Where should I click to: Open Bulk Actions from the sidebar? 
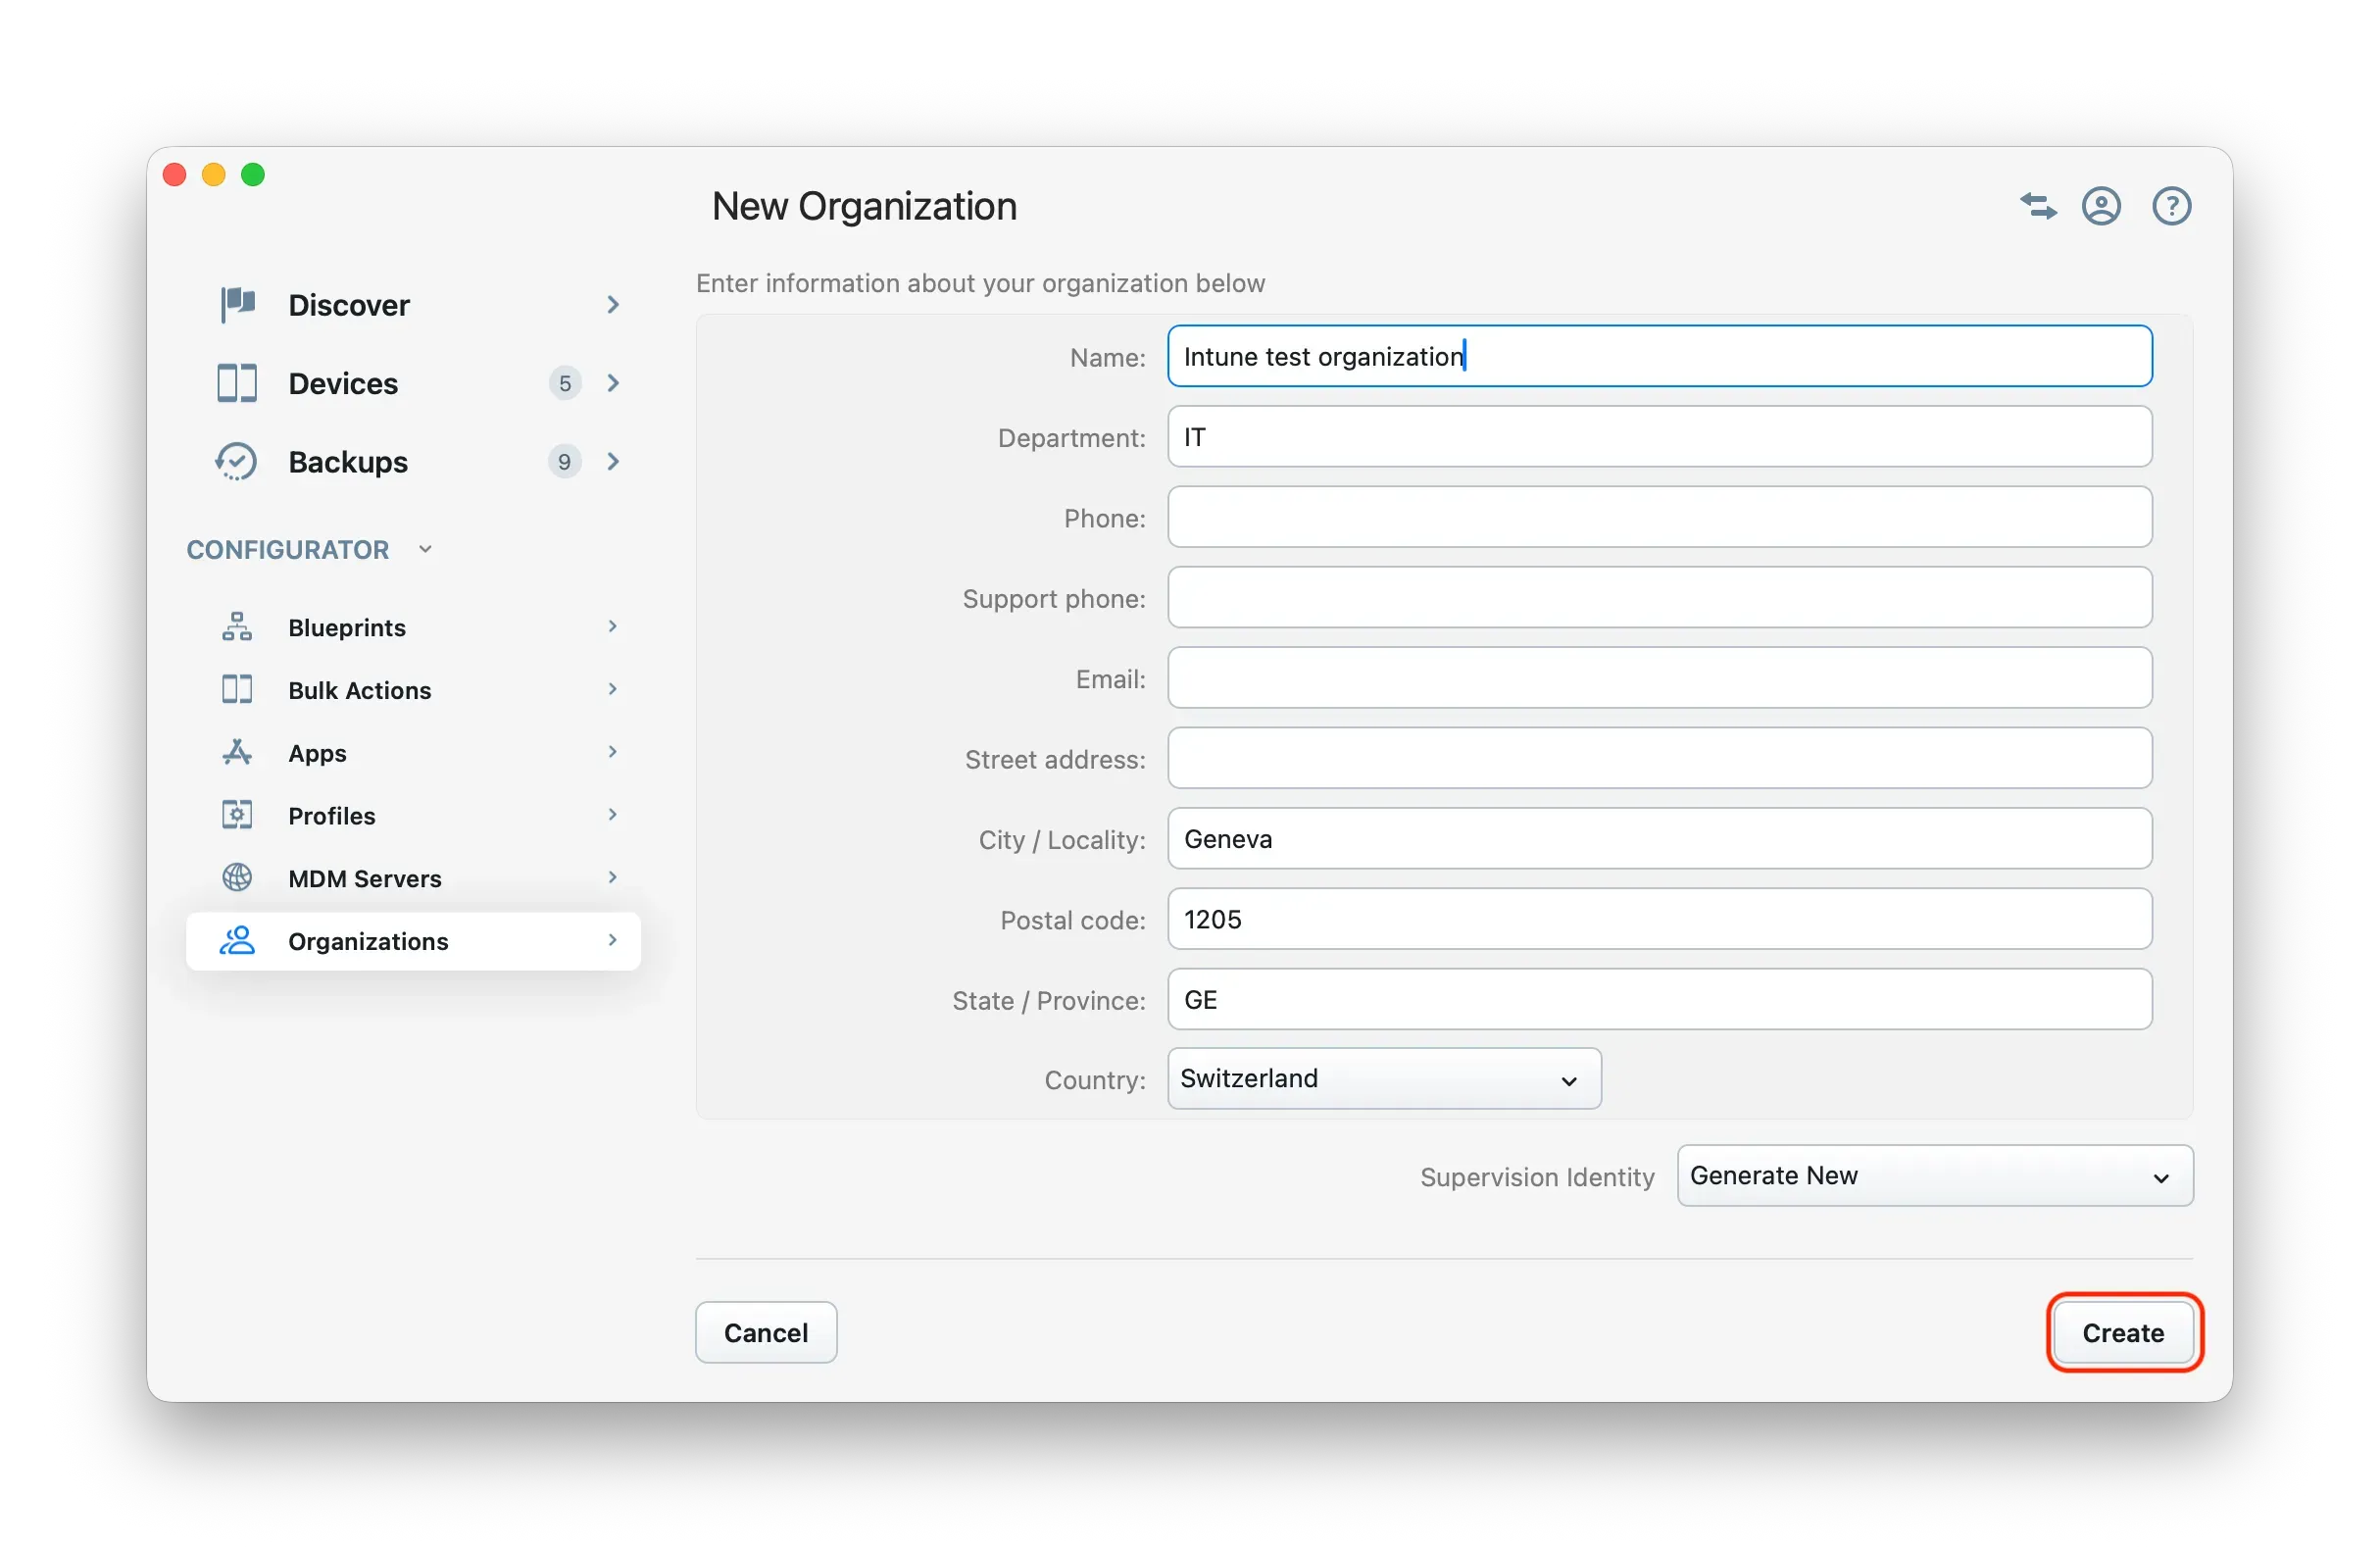pyautogui.click(x=358, y=690)
